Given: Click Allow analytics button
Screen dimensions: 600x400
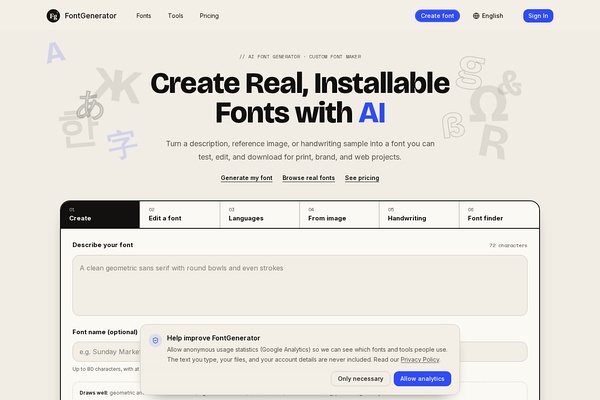Looking at the screenshot, I should [x=422, y=379].
